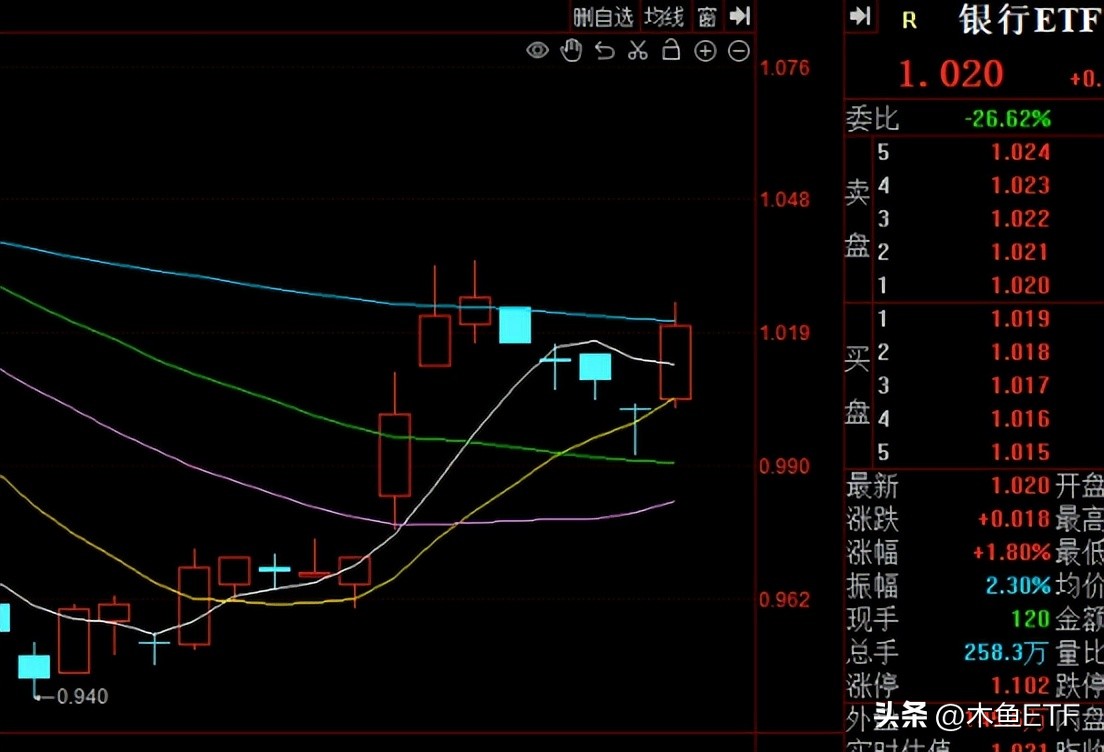Expand the 卖盘 sell orders section
Image resolution: width=1104 pixels, height=752 pixels.
pyautogui.click(x=857, y=217)
